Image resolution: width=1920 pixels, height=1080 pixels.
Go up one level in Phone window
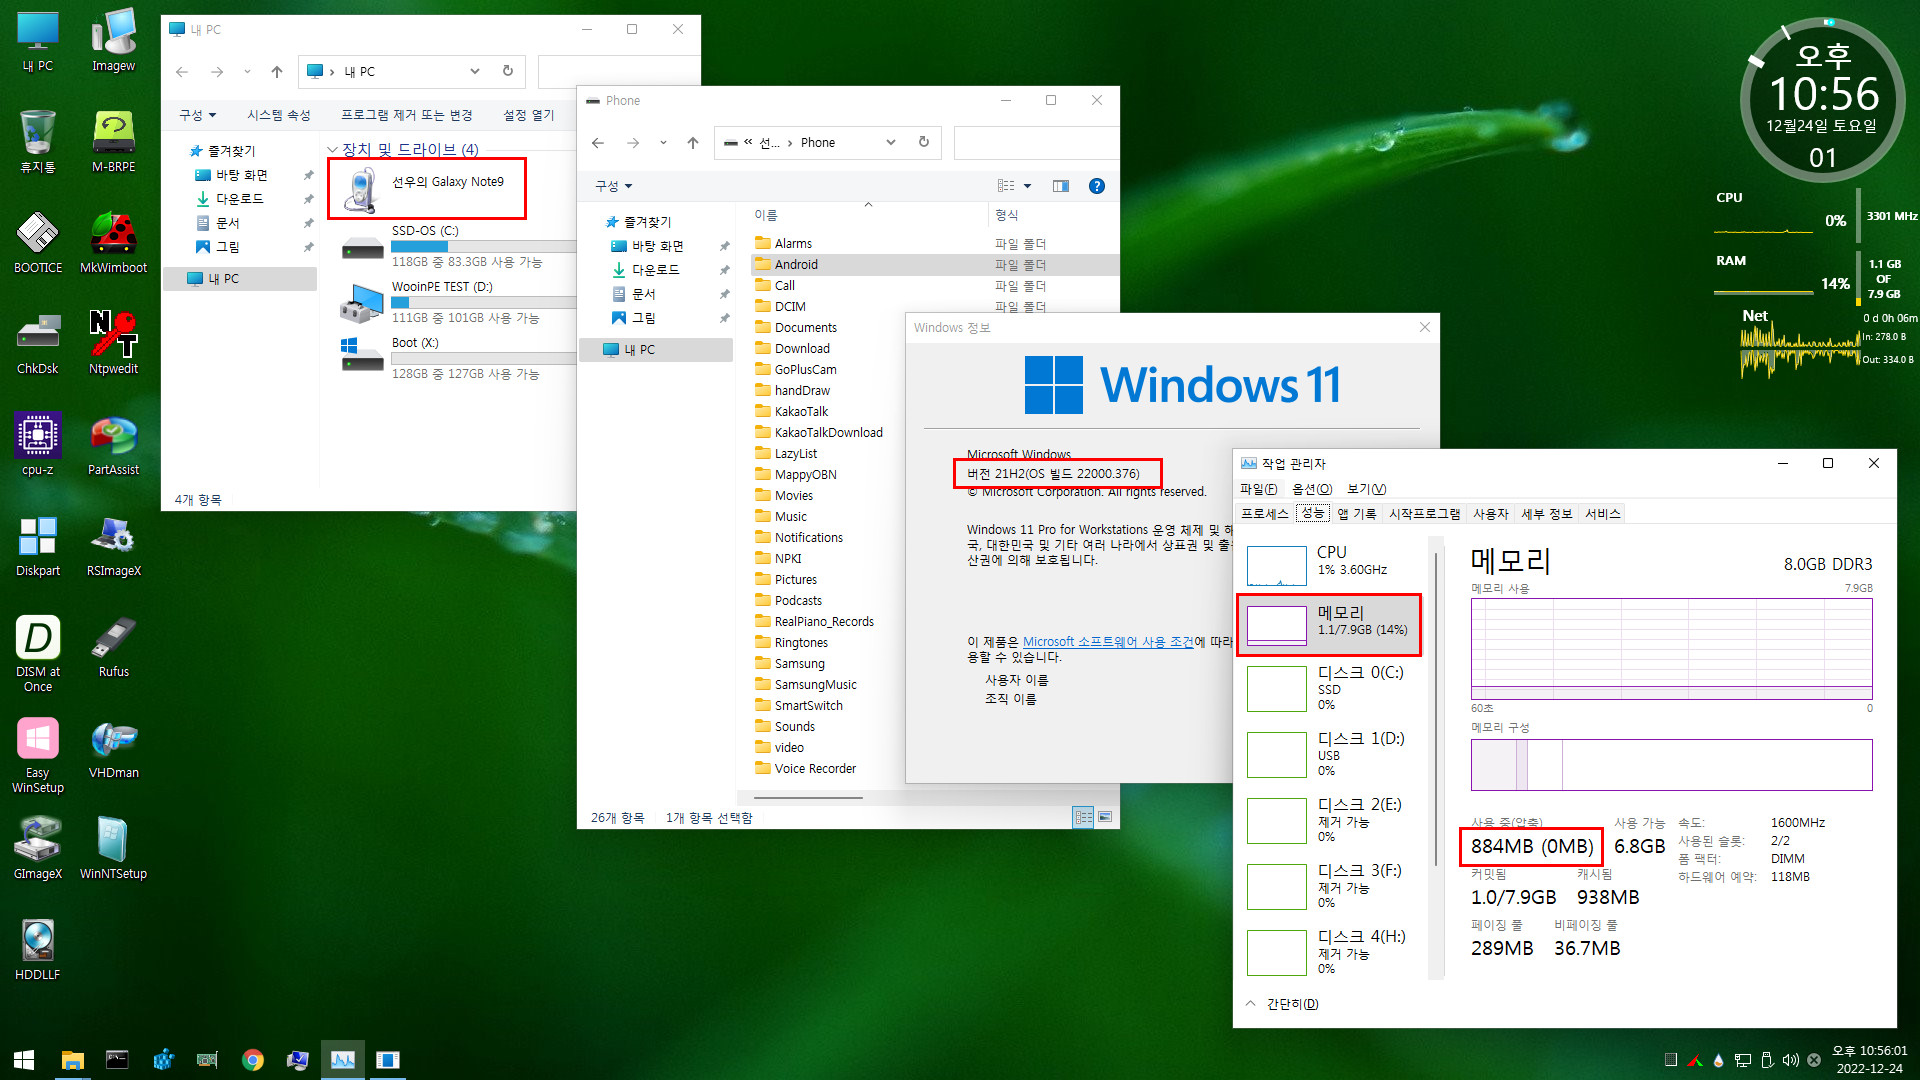tap(693, 143)
